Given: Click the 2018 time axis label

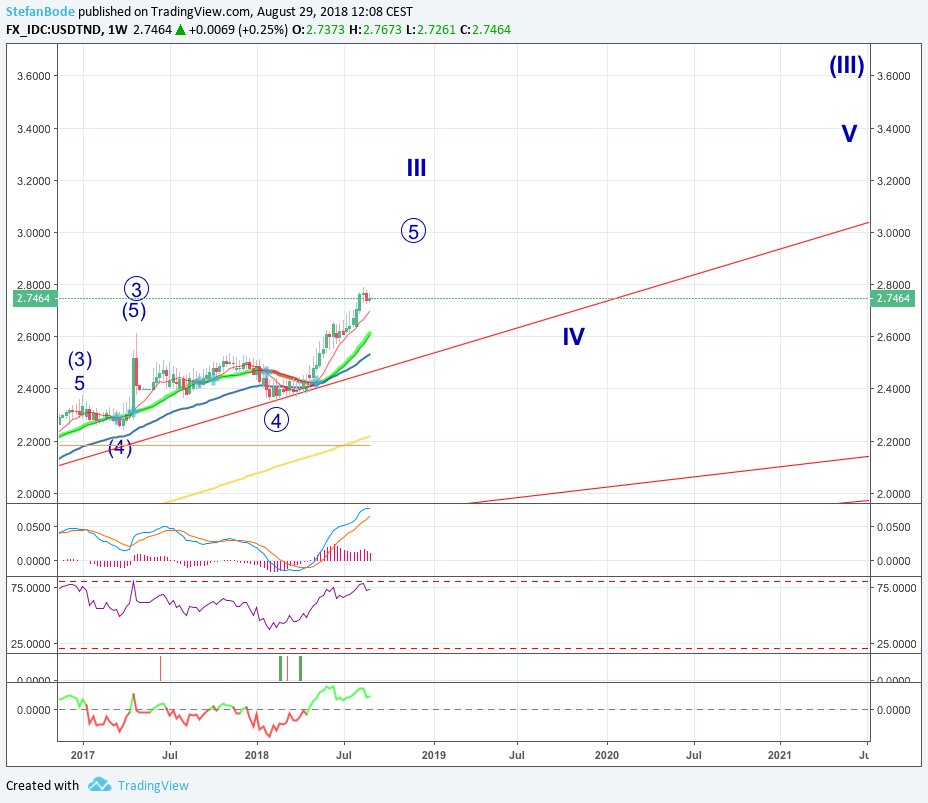Looking at the screenshot, I should point(257,755).
